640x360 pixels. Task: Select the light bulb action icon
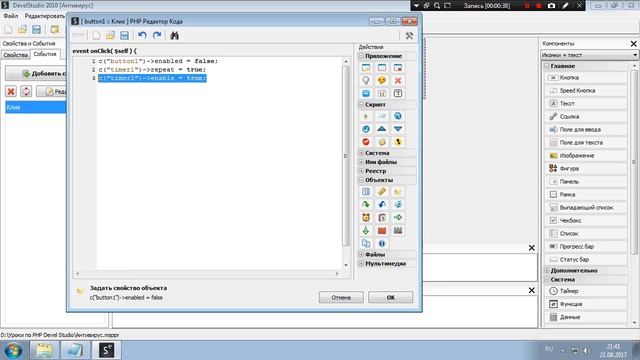pyautogui.click(x=366, y=80)
